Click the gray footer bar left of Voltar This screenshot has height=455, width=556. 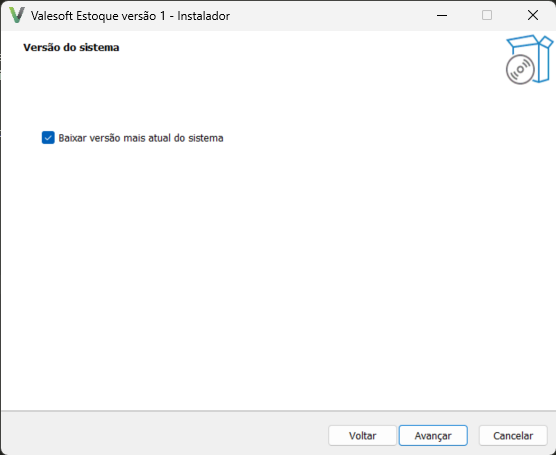(x=163, y=433)
